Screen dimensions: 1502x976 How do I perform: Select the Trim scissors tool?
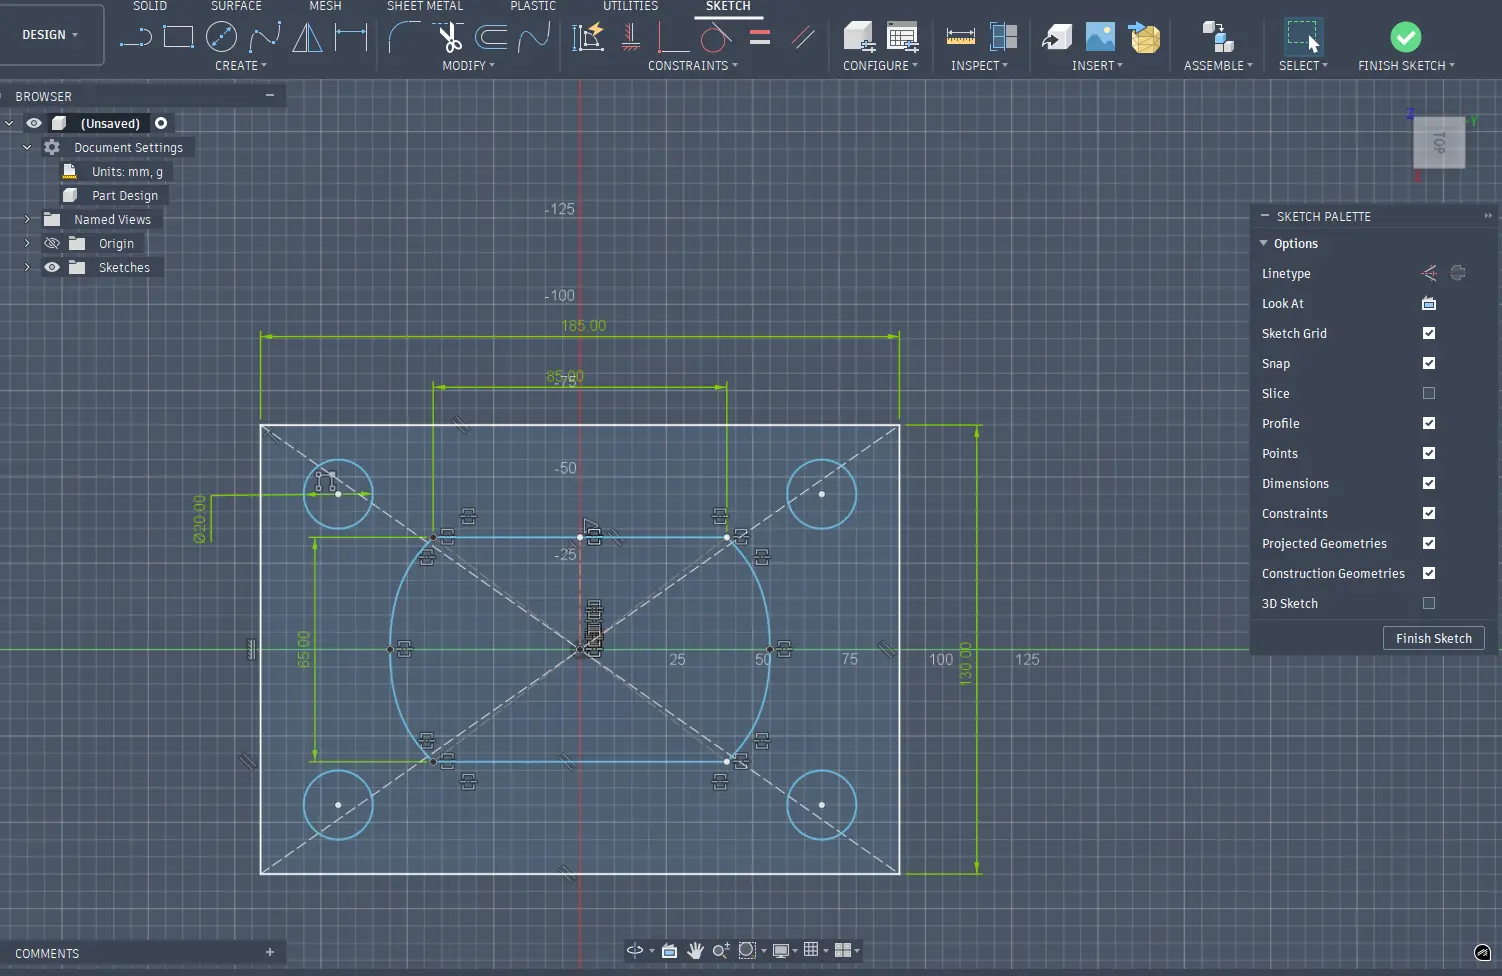450,38
